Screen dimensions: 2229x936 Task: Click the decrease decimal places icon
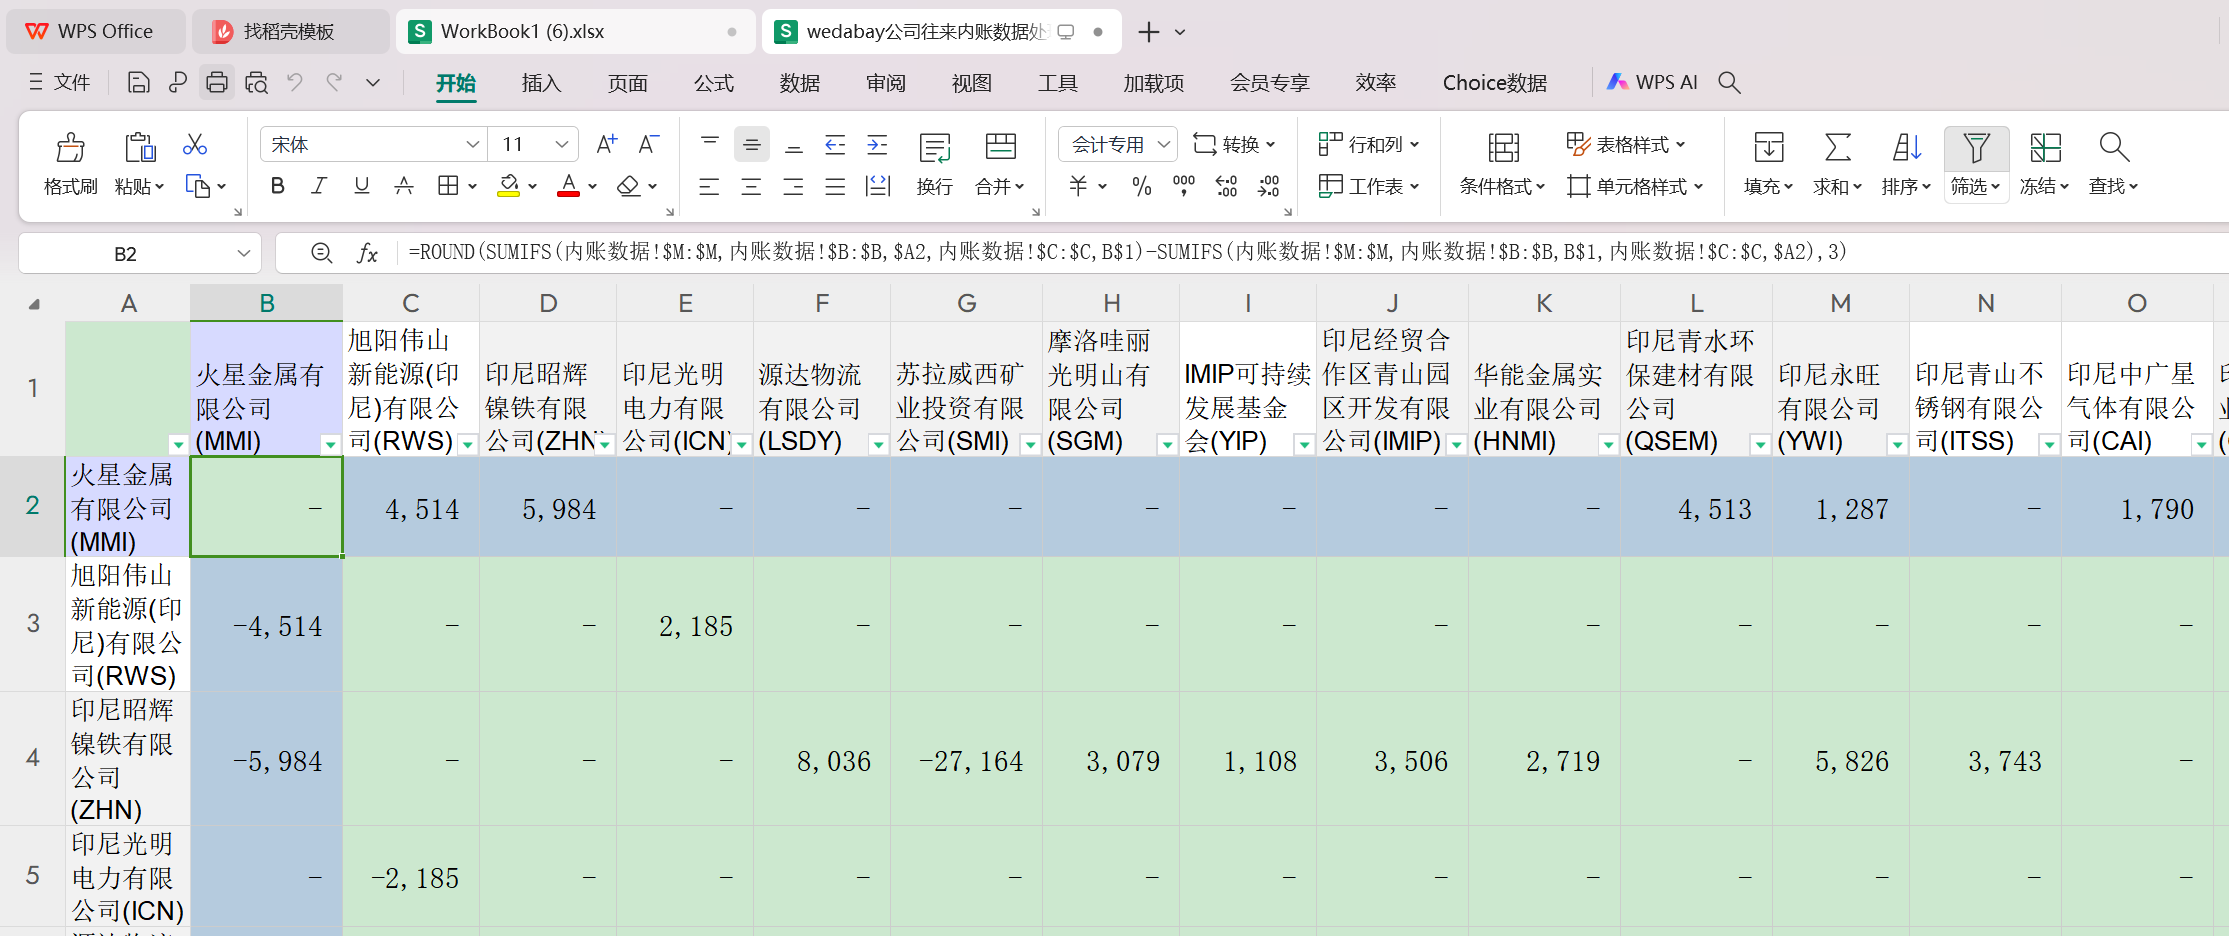tap(1269, 186)
